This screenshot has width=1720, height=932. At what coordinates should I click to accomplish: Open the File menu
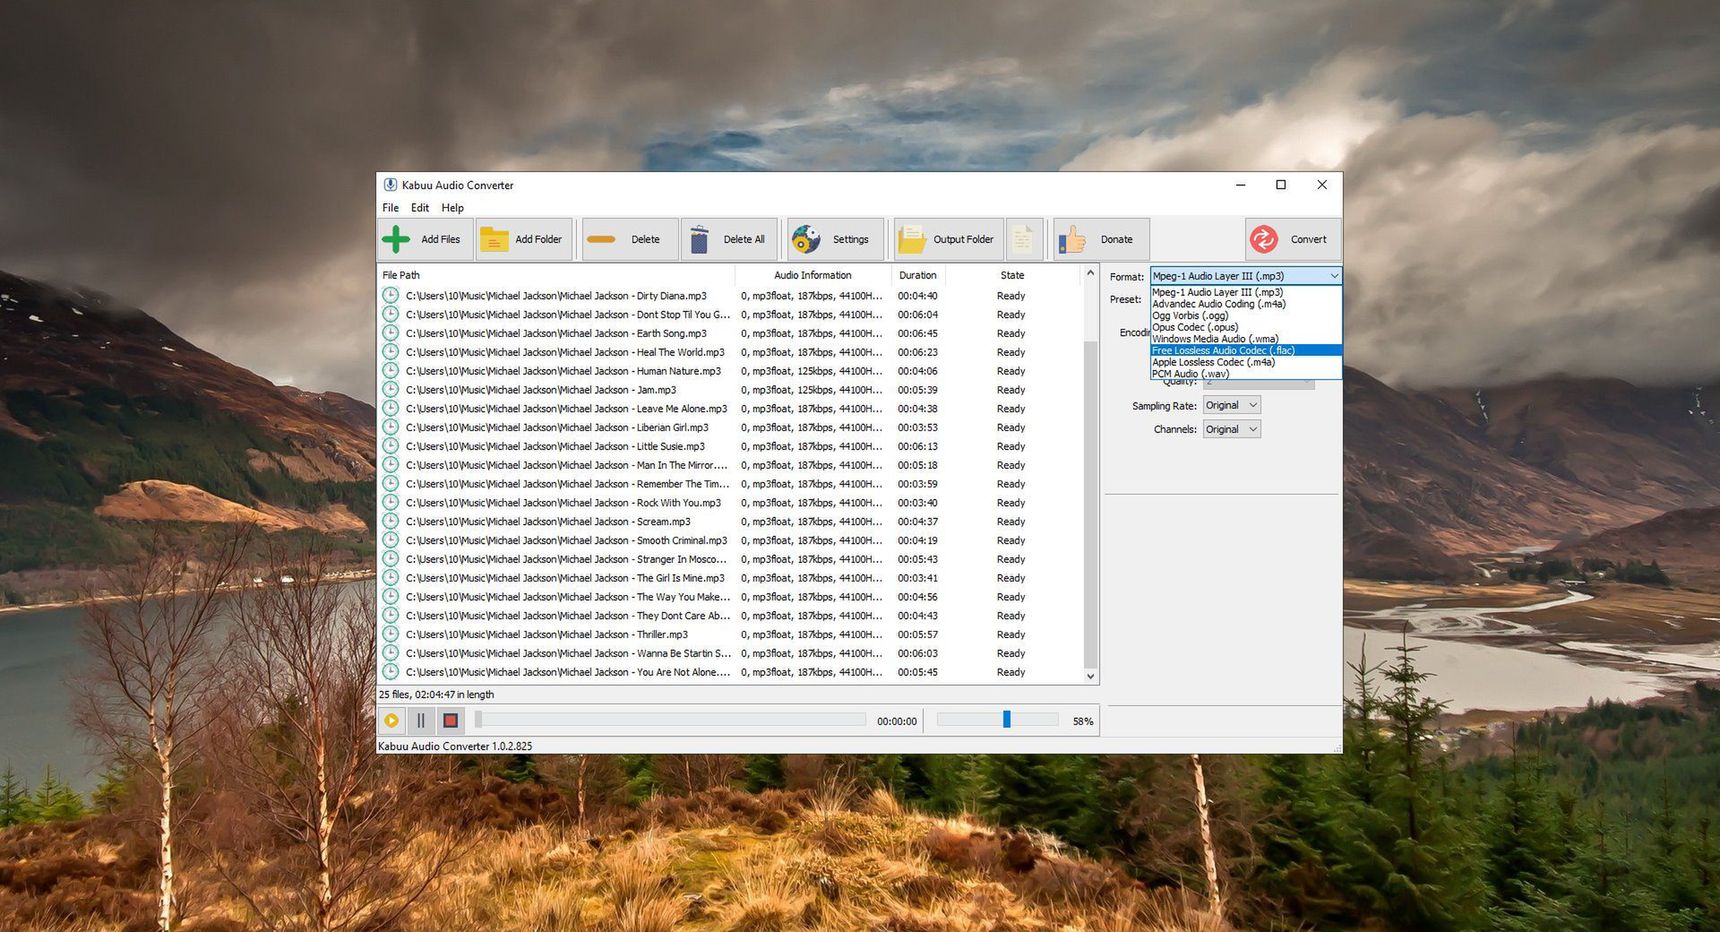click(390, 208)
